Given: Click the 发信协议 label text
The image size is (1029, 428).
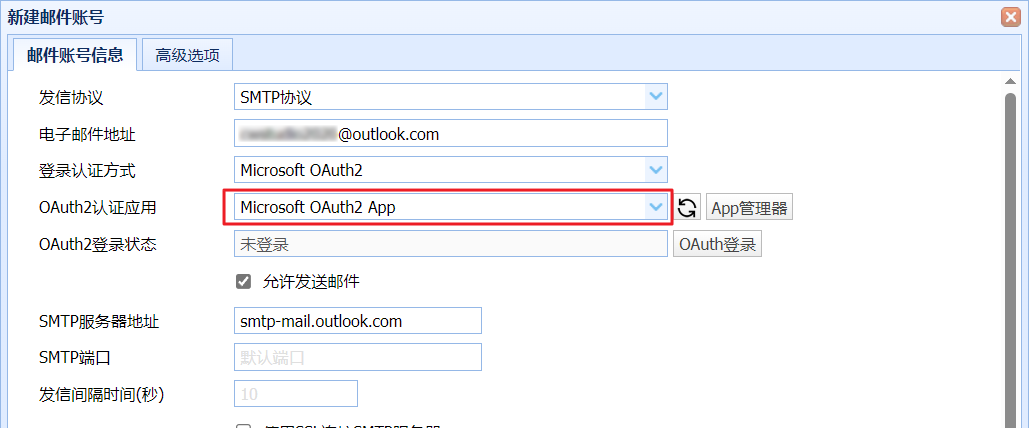Looking at the screenshot, I should click(x=72, y=97).
